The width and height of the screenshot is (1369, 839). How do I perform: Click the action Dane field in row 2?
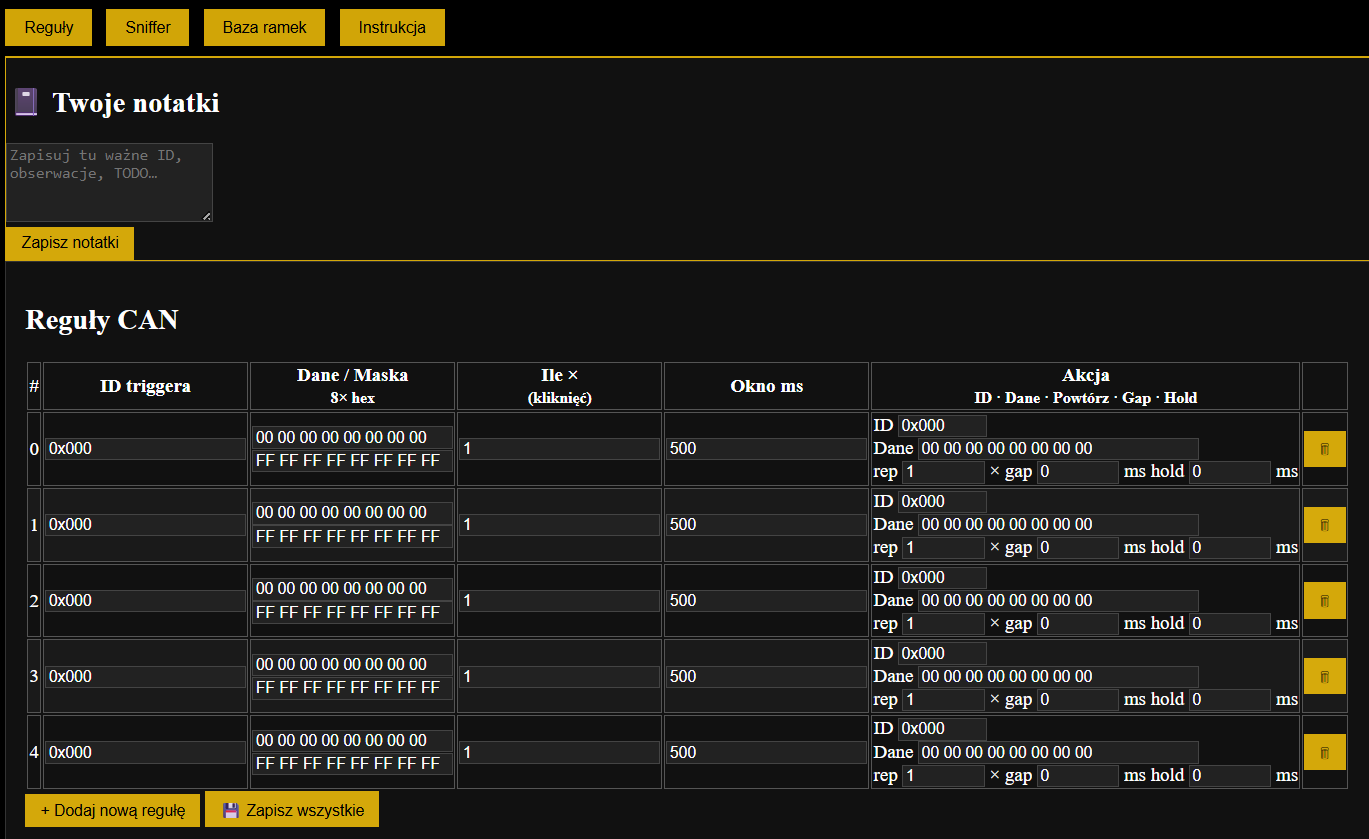point(1058,601)
